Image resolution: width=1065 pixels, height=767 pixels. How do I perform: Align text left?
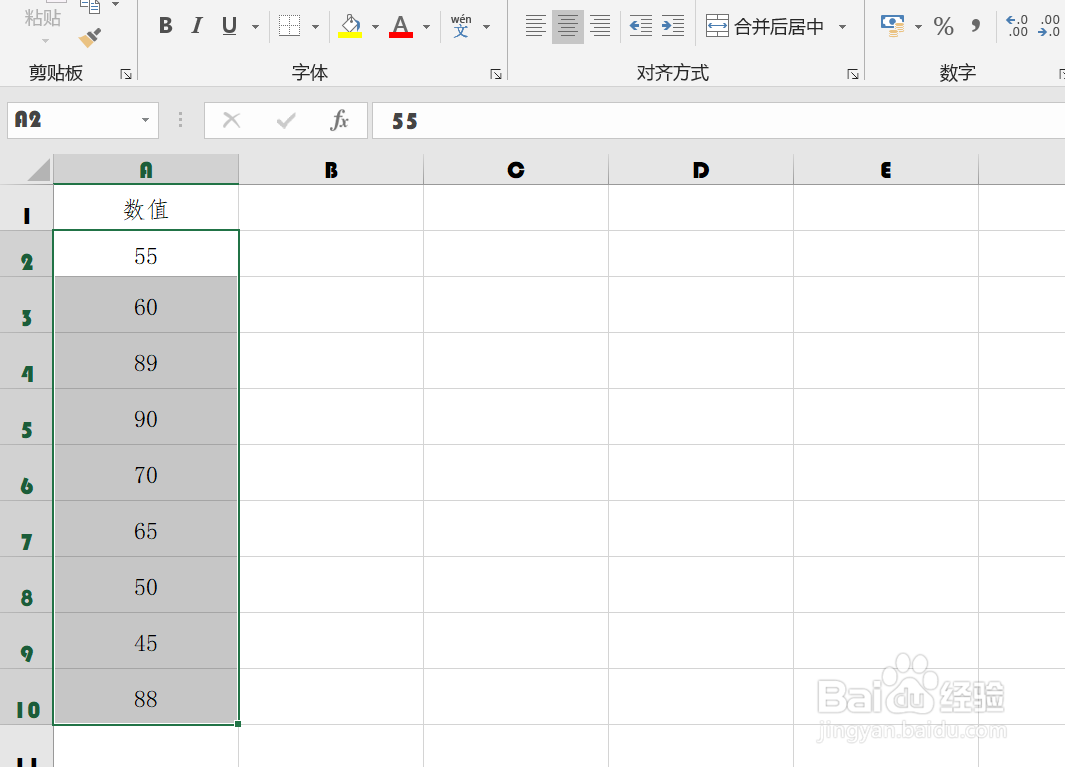click(x=535, y=26)
